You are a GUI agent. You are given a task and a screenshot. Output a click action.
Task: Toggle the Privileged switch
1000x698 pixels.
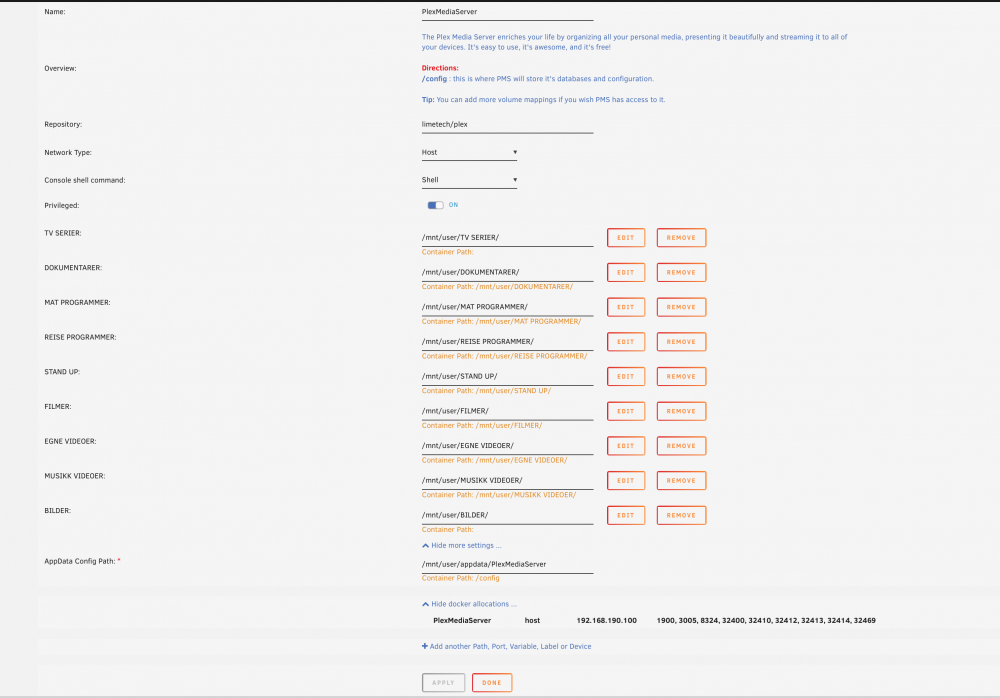click(436, 205)
